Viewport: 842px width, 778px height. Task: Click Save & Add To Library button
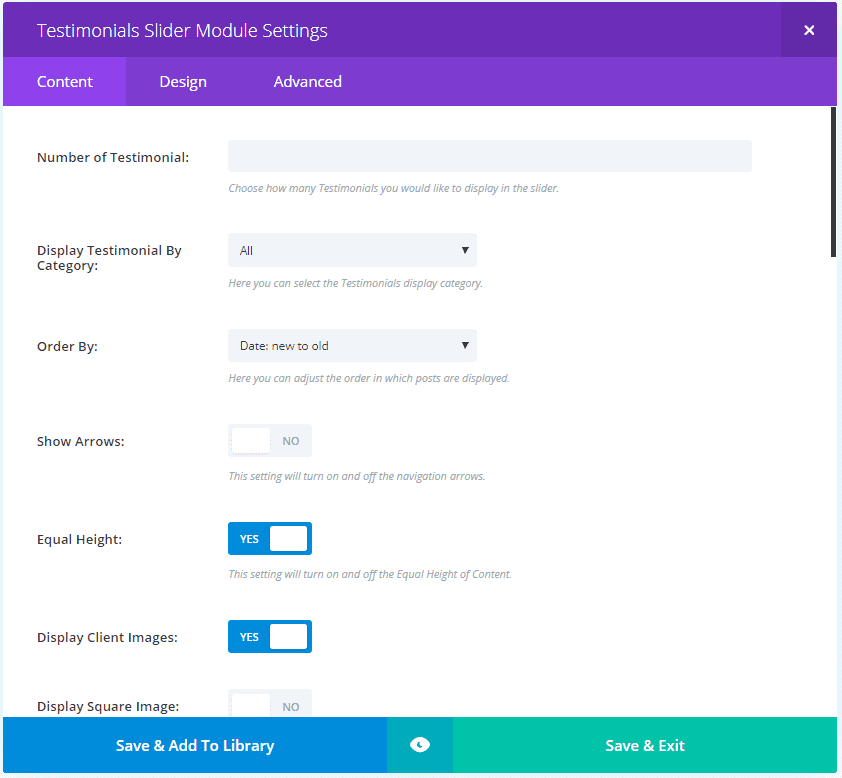click(195, 745)
